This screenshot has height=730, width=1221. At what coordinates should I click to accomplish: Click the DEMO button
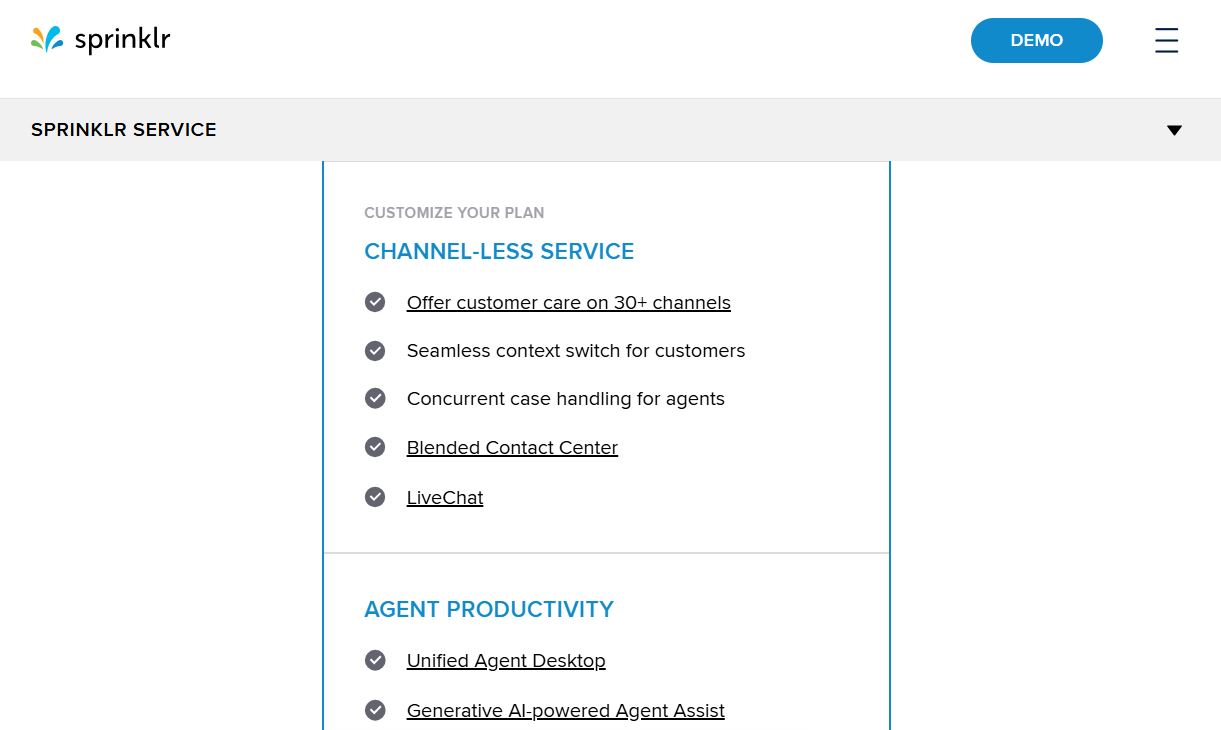click(x=1037, y=40)
